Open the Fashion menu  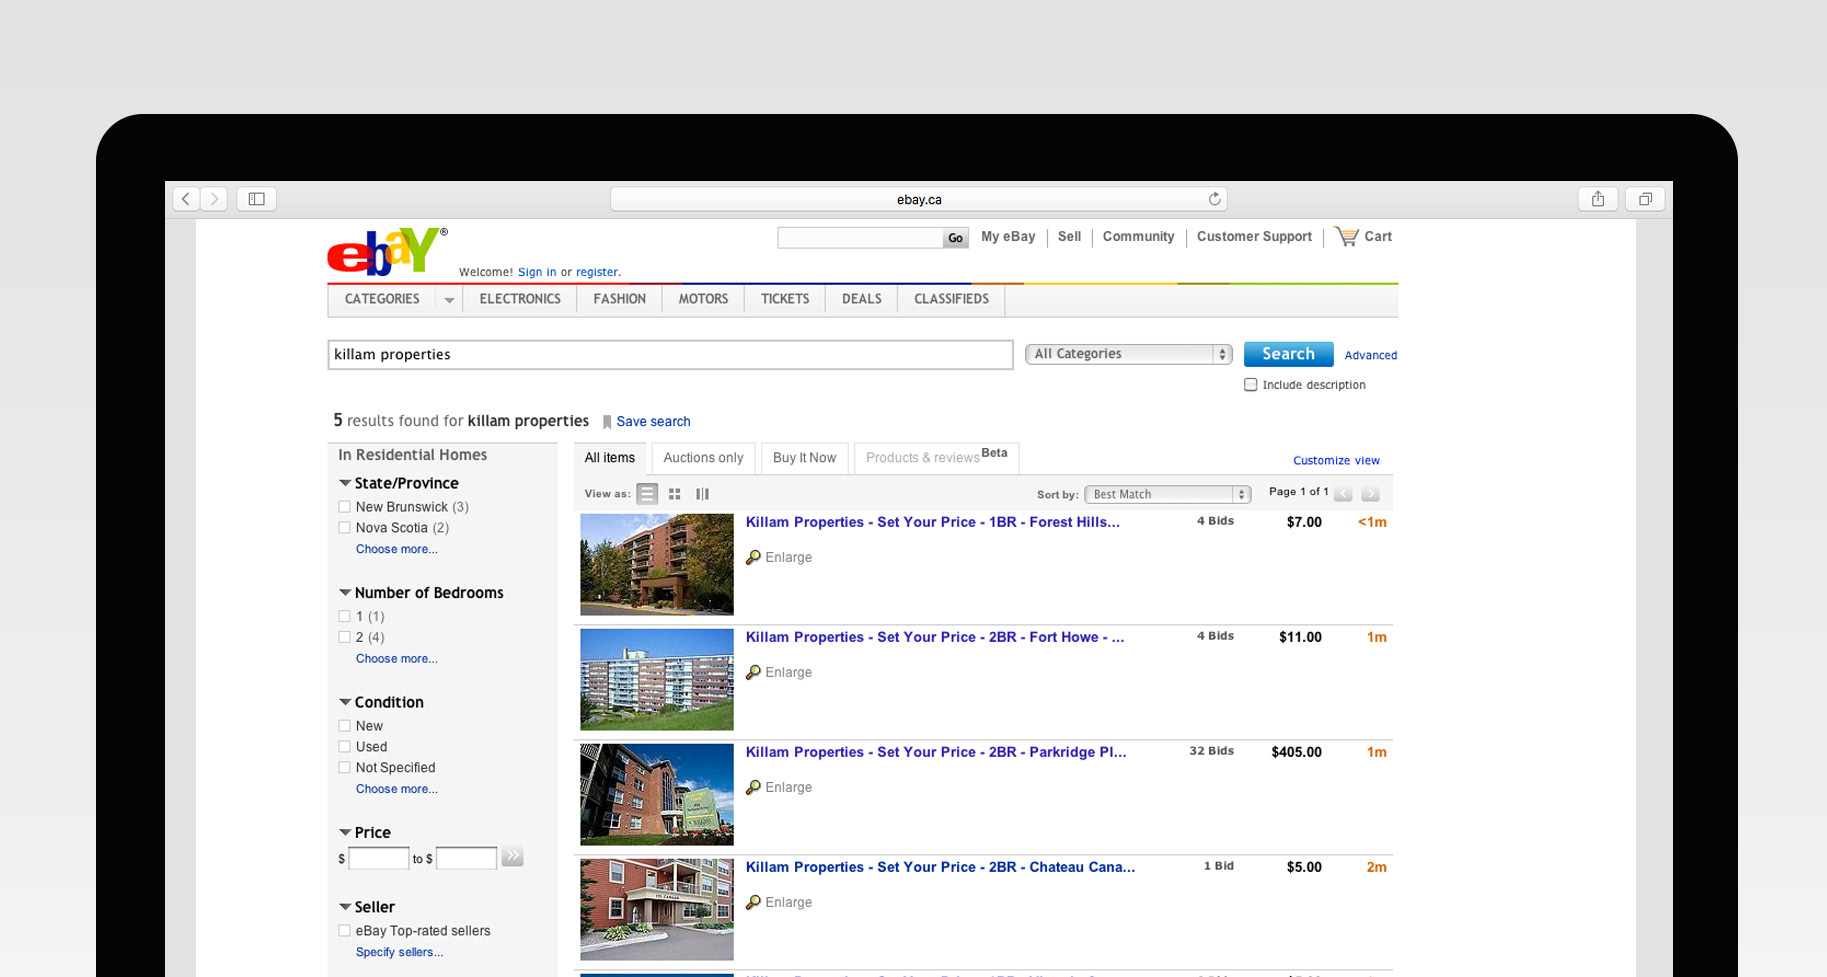[619, 299]
